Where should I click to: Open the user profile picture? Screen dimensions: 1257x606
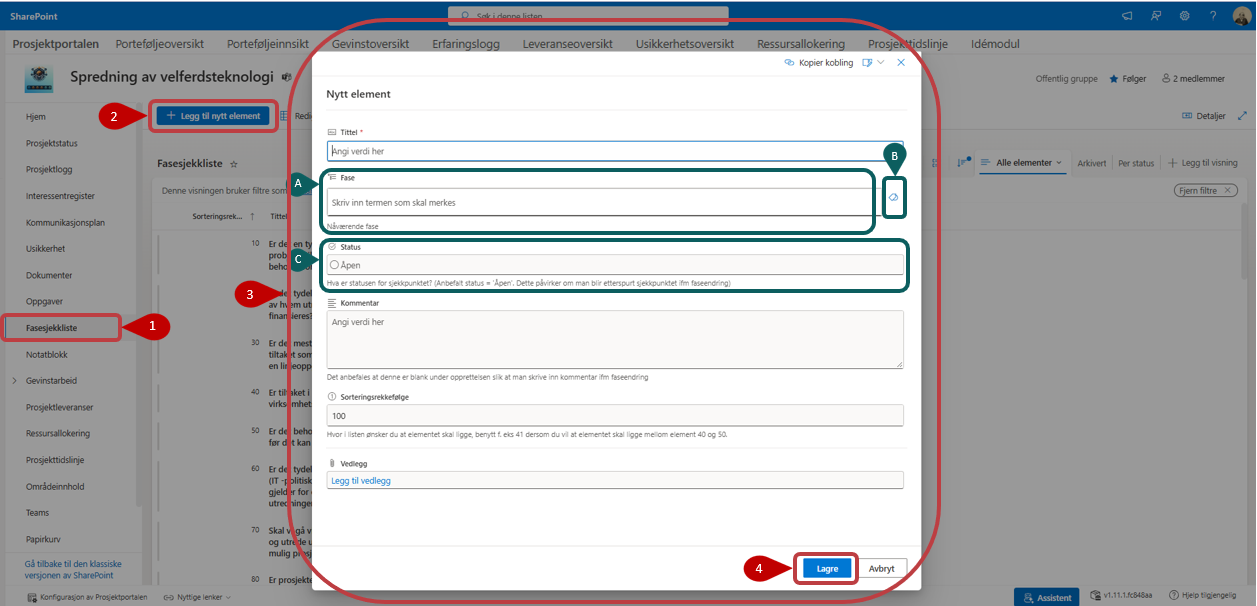point(1240,15)
